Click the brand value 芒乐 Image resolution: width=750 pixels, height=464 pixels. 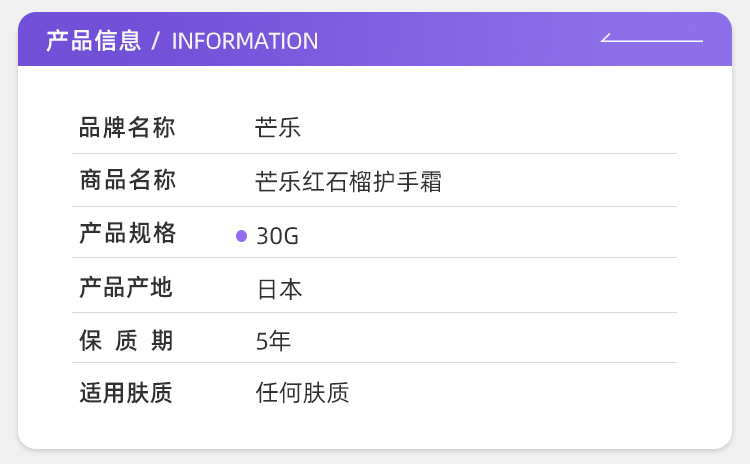tap(278, 128)
